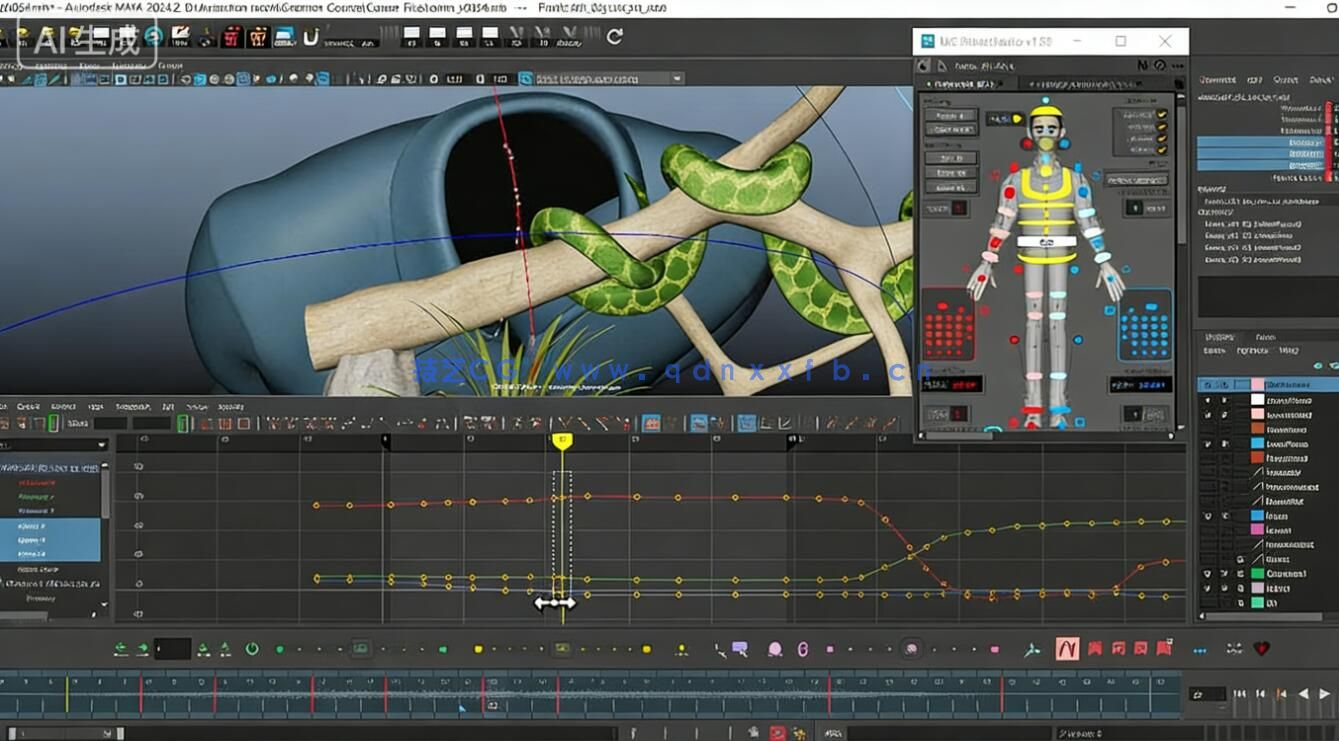Open the dropdown above graph editor channel list
Viewport: 1339px width, 741px height.
pyautogui.click(x=101, y=445)
